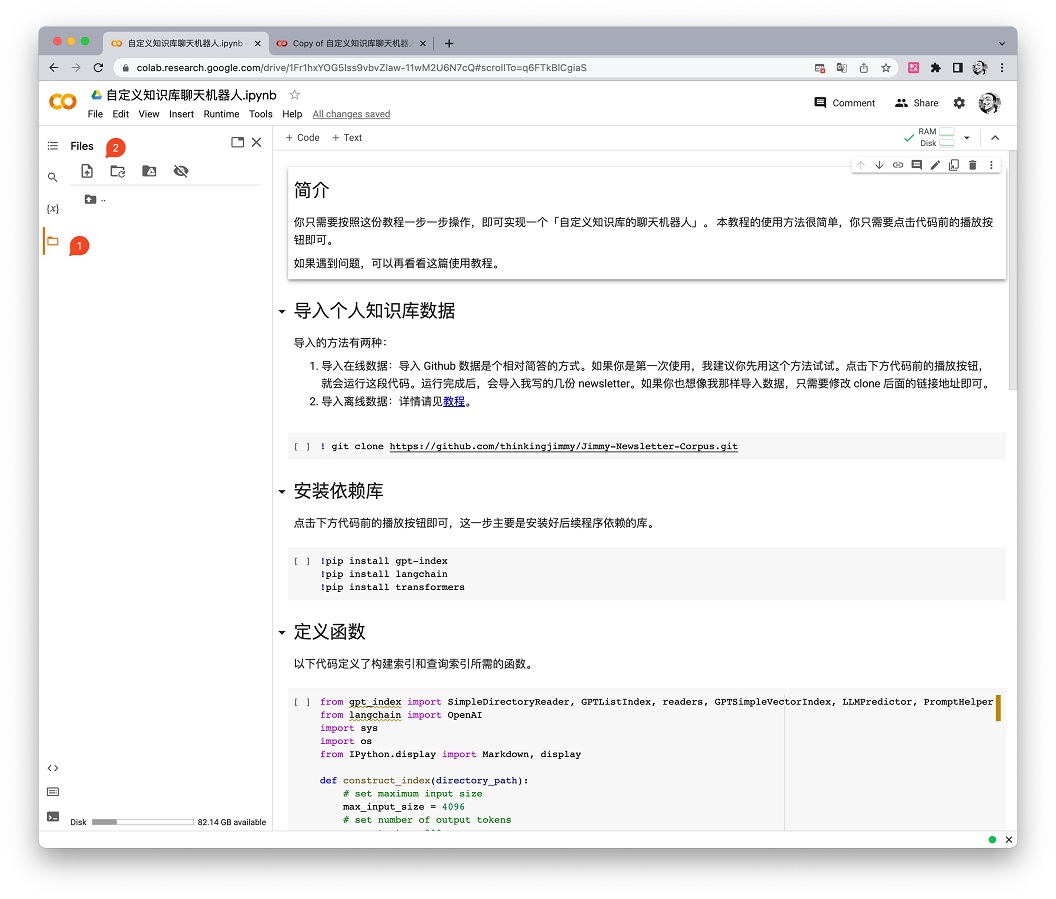The image size is (1056, 899).
Task: Open the terminal icon in sidebar
Action: (x=53, y=816)
